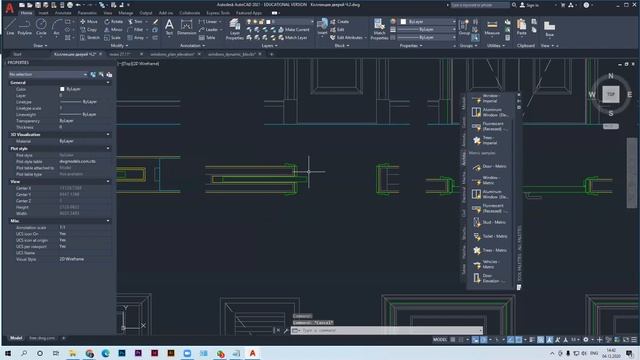Click MODEL space button in status bar
This screenshot has width=640, height=360.
pos(440,340)
